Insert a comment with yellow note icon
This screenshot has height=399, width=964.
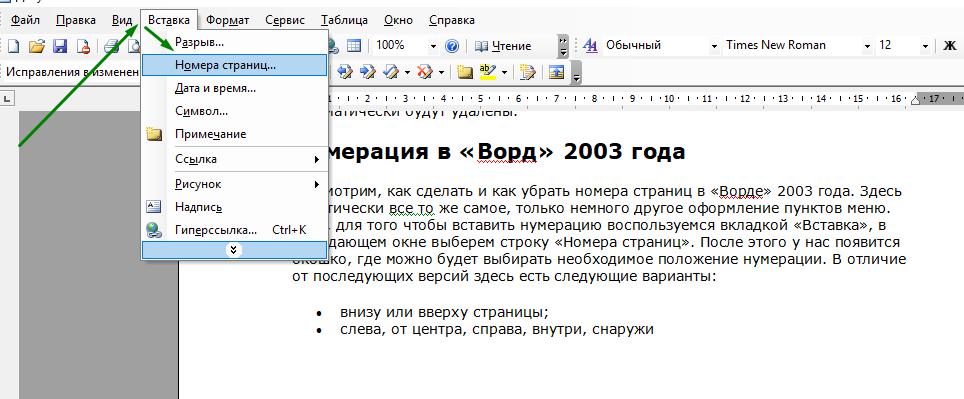click(465, 73)
